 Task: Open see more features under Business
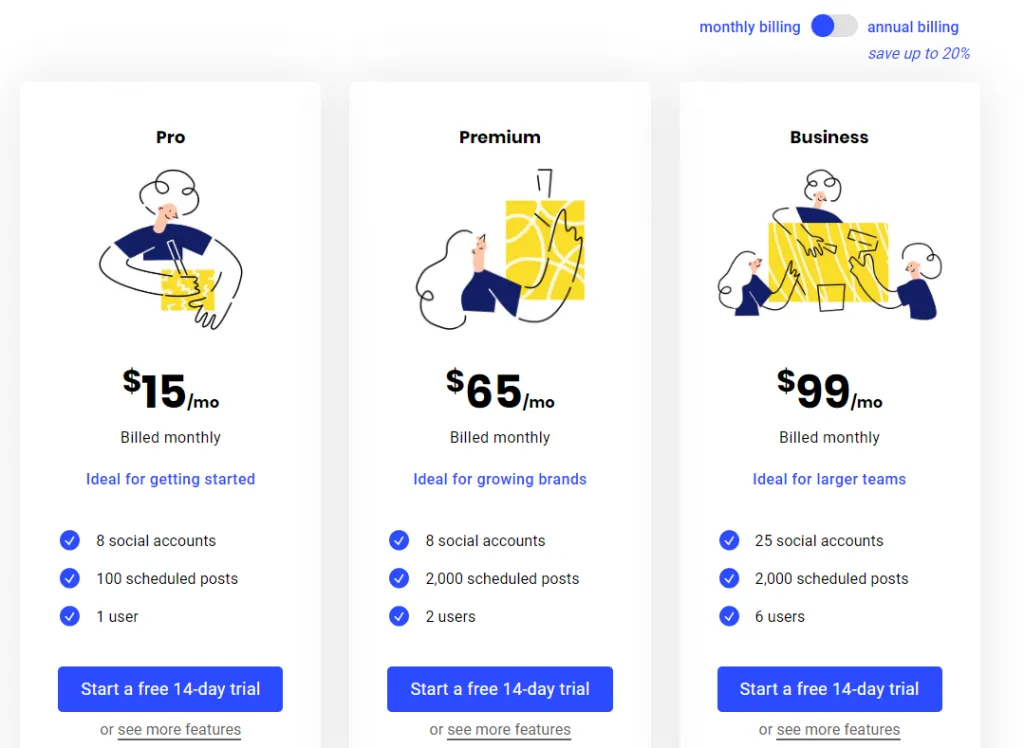click(x=838, y=730)
